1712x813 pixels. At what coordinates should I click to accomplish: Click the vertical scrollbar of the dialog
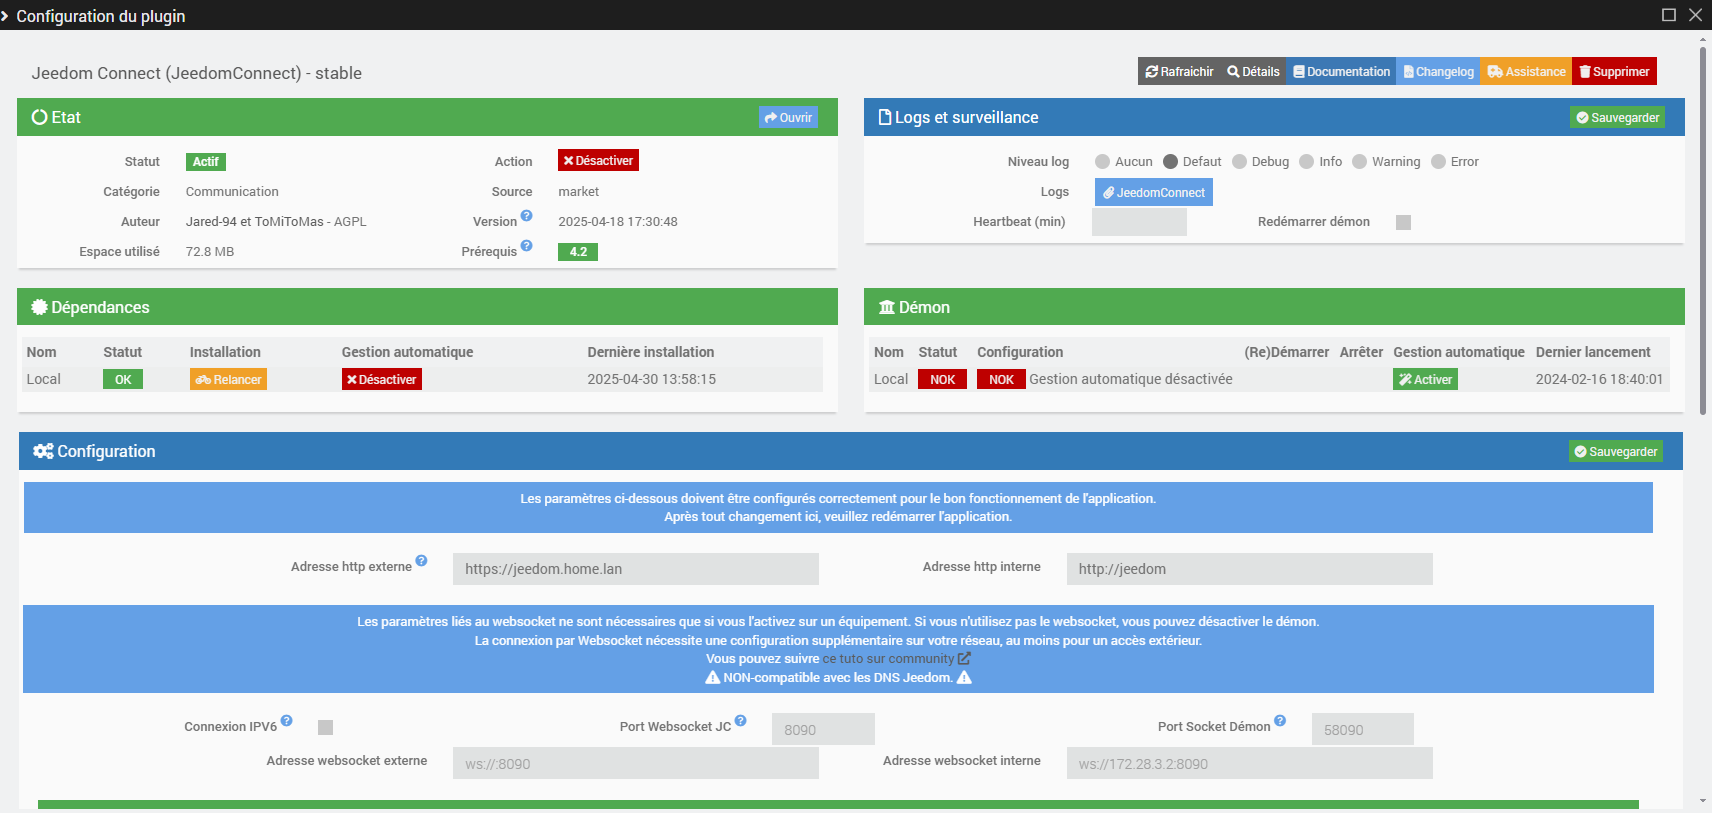click(1703, 230)
